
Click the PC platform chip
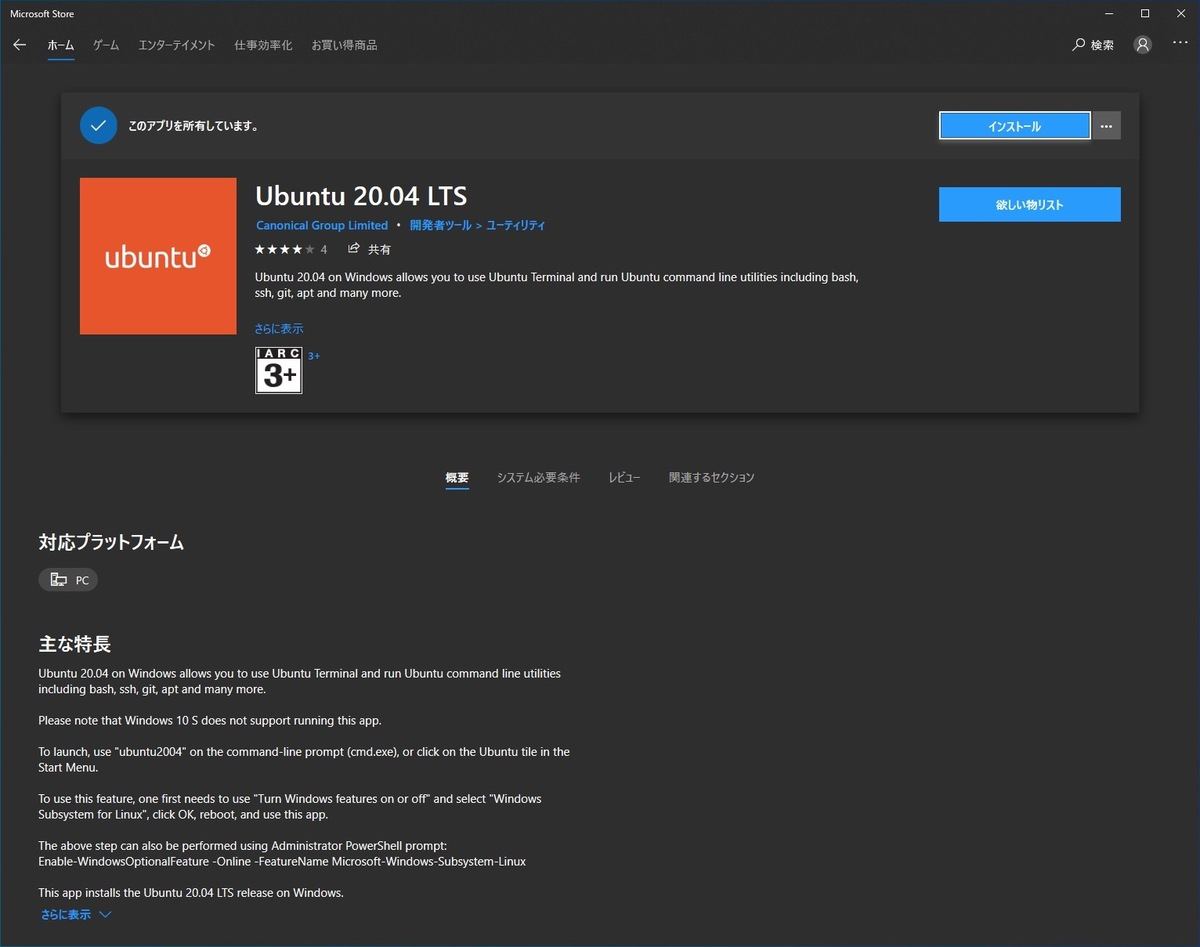[x=68, y=580]
